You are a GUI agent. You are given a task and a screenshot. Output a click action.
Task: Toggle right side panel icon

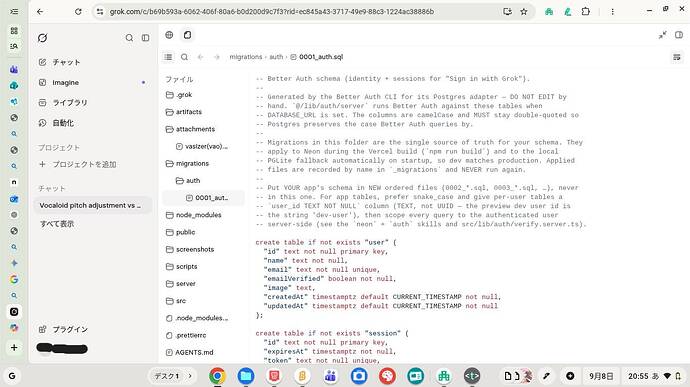point(679,35)
